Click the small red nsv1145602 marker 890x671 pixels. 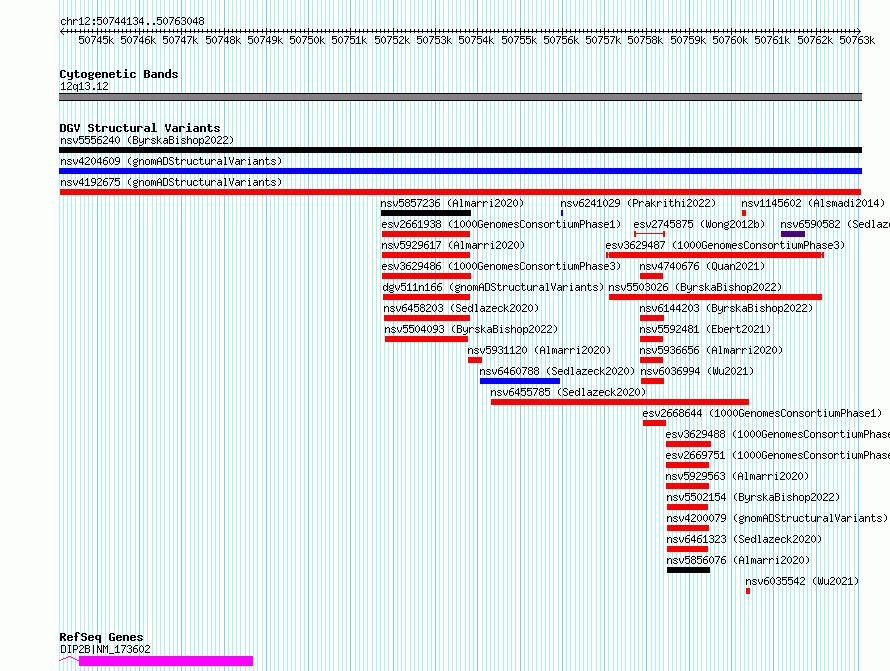click(744, 213)
